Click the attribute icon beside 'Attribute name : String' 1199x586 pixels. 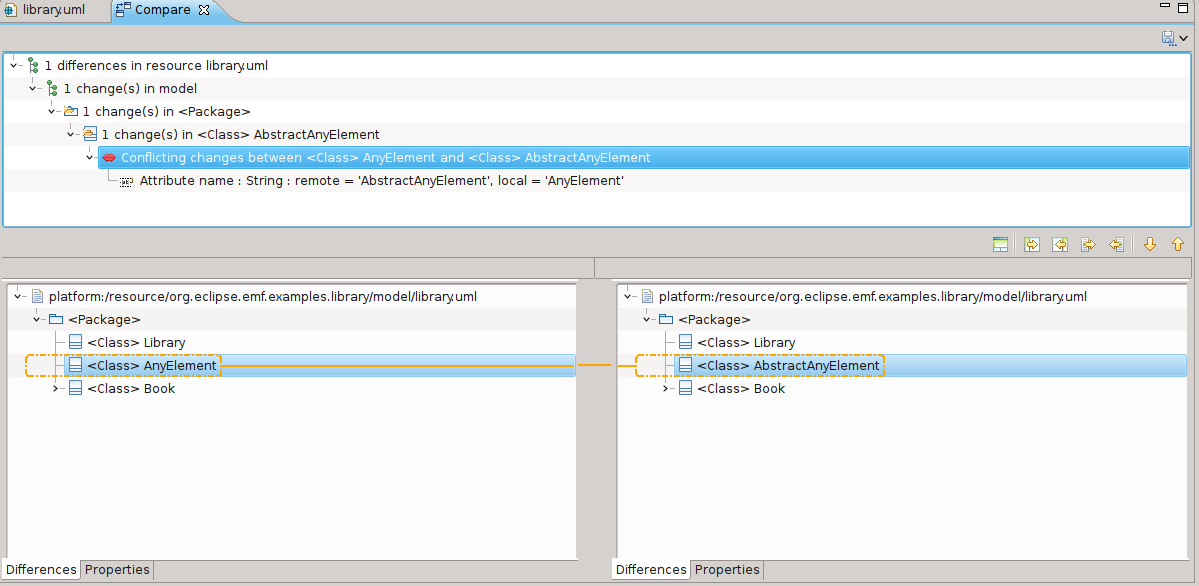pos(126,181)
